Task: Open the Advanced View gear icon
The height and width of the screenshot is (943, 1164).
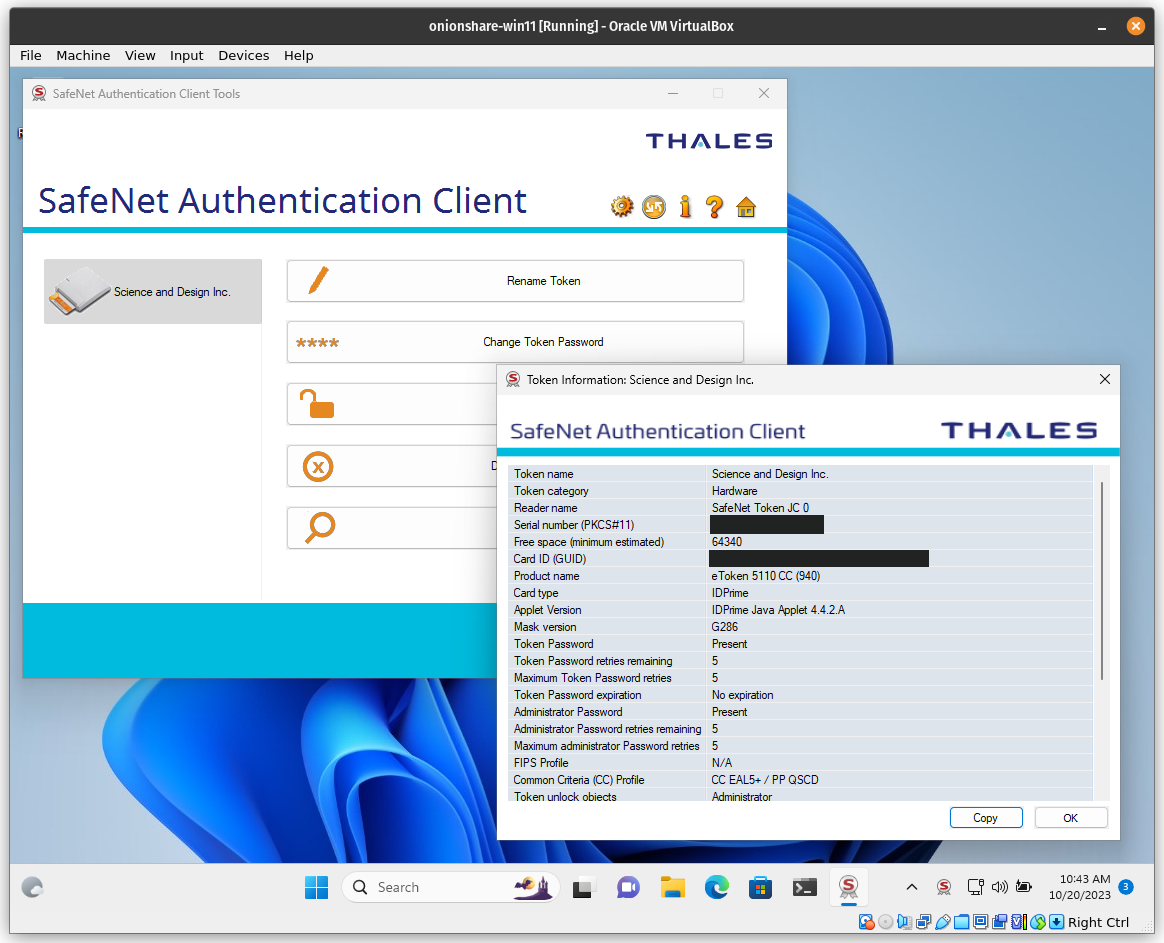Action: (622, 206)
